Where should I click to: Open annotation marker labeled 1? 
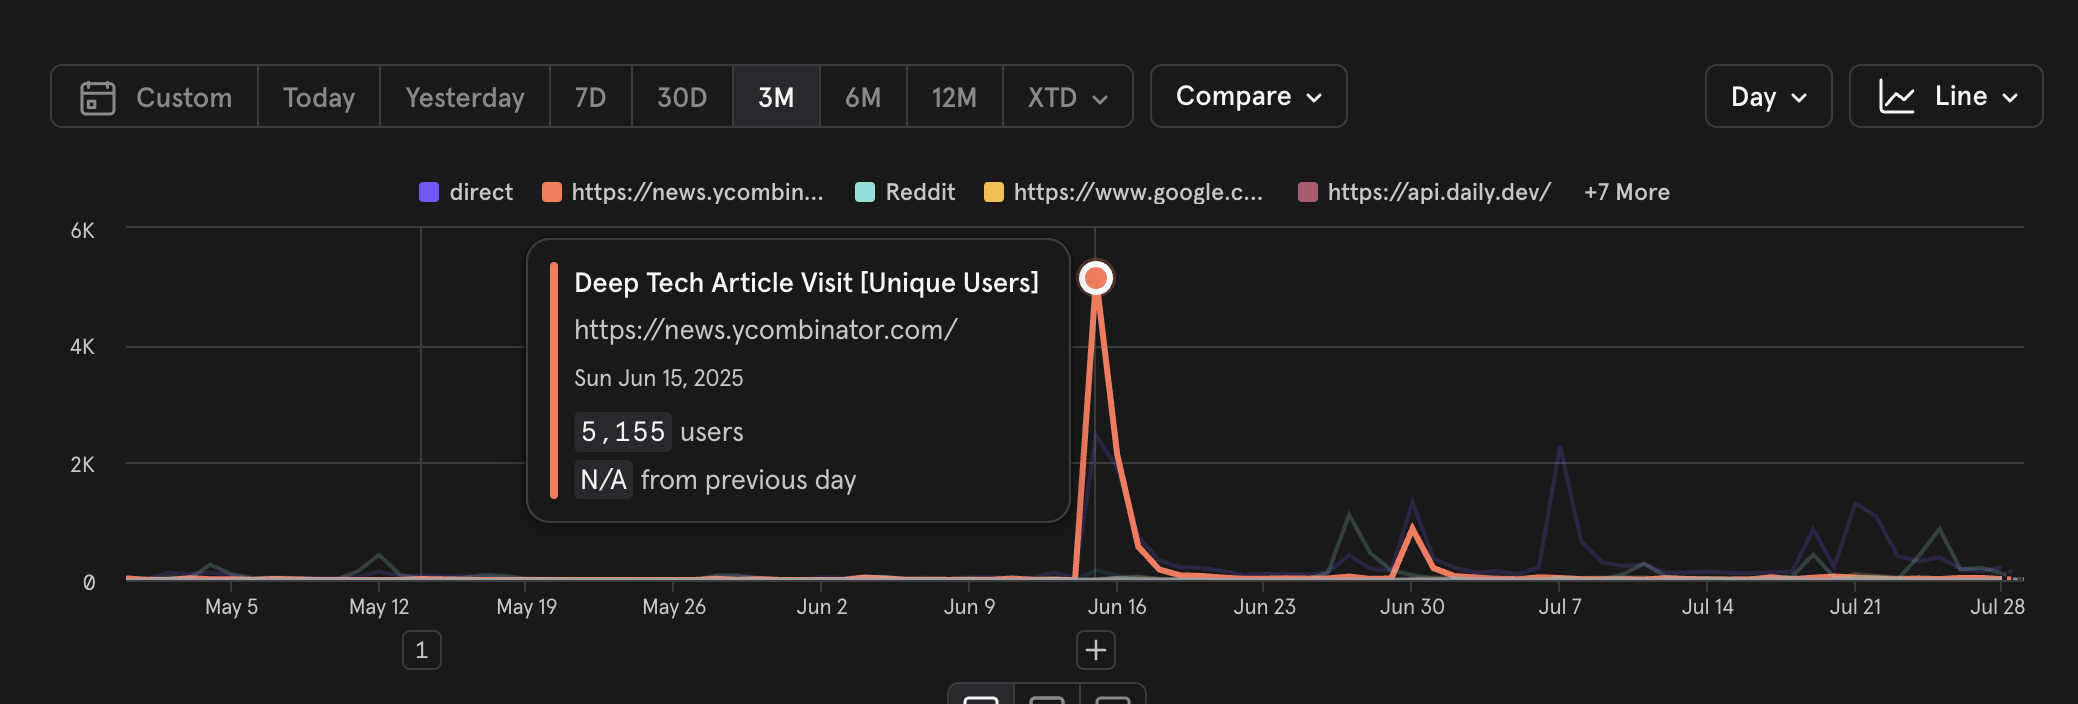coord(421,650)
